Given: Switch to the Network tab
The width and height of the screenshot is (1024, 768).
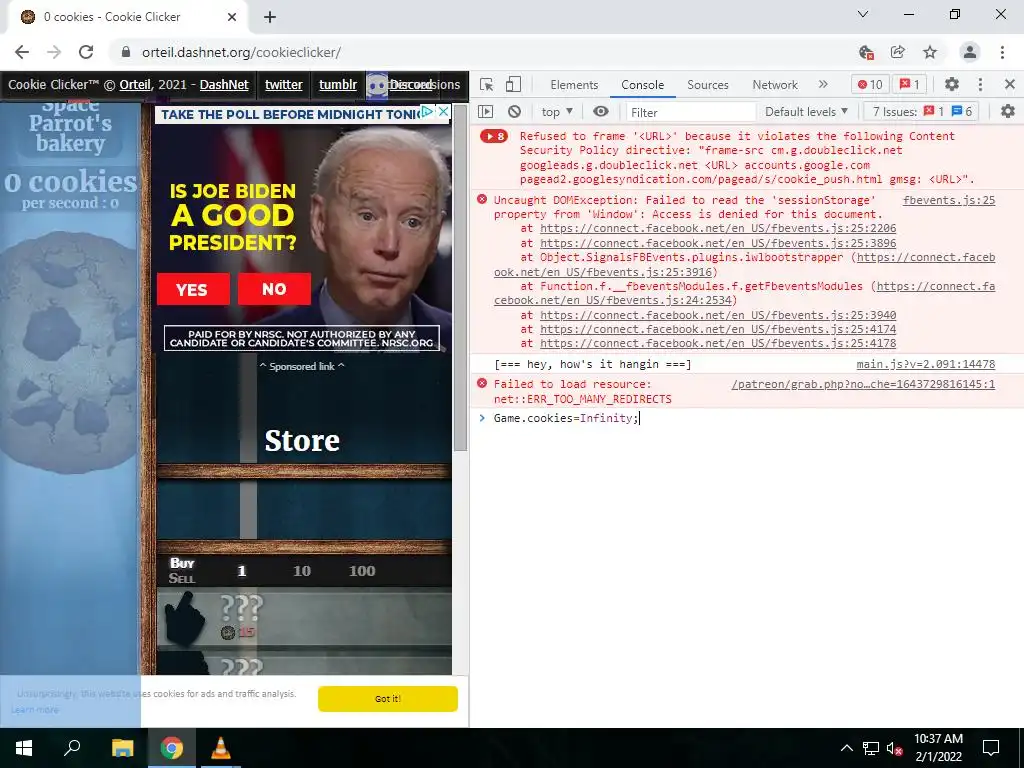Looking at the screenshot, I should (775, 85).
